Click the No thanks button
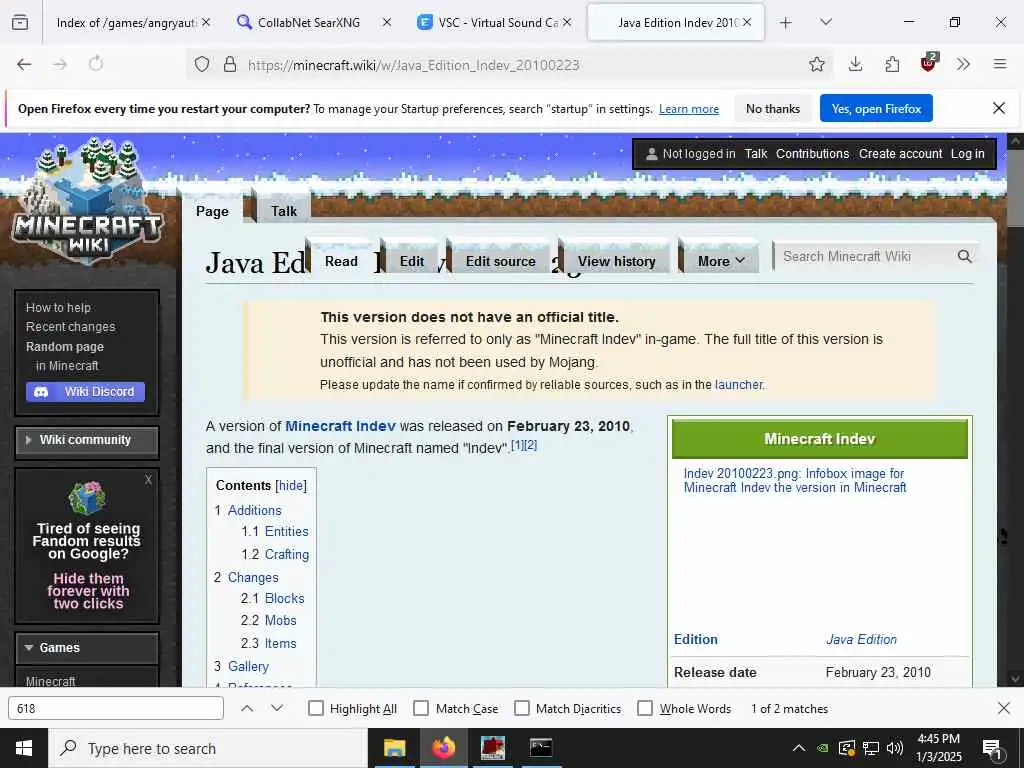This screenshot has width=1024, height=768. coord(773,108)
